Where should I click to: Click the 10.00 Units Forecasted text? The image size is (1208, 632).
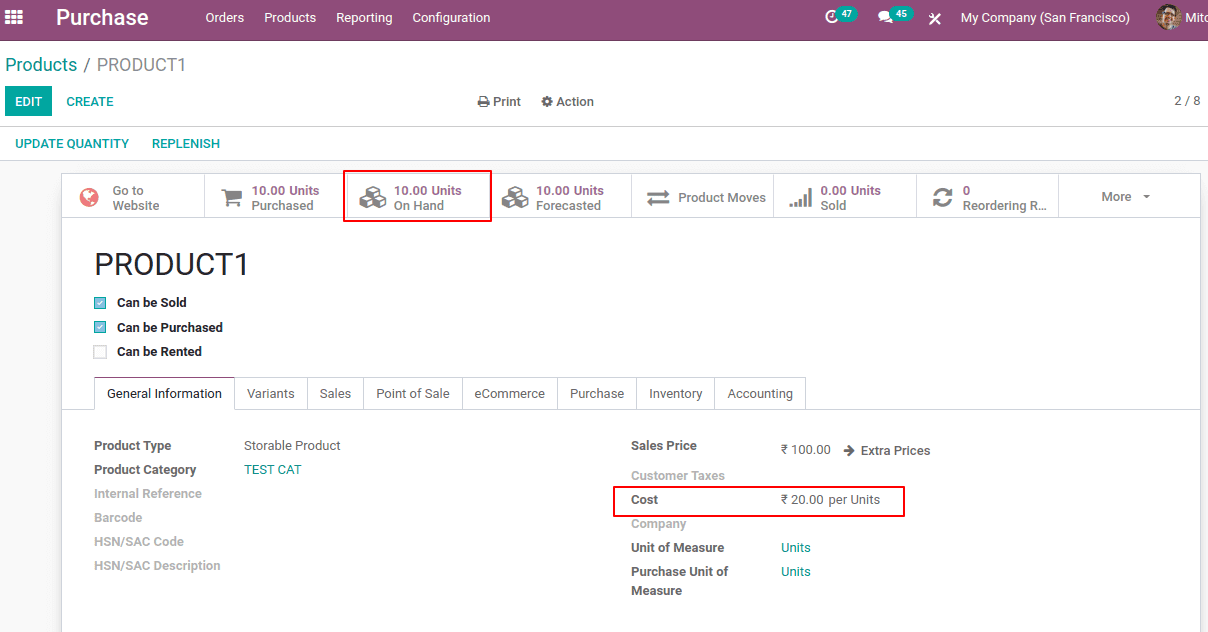pyautogui.click(x=570, y=198)
